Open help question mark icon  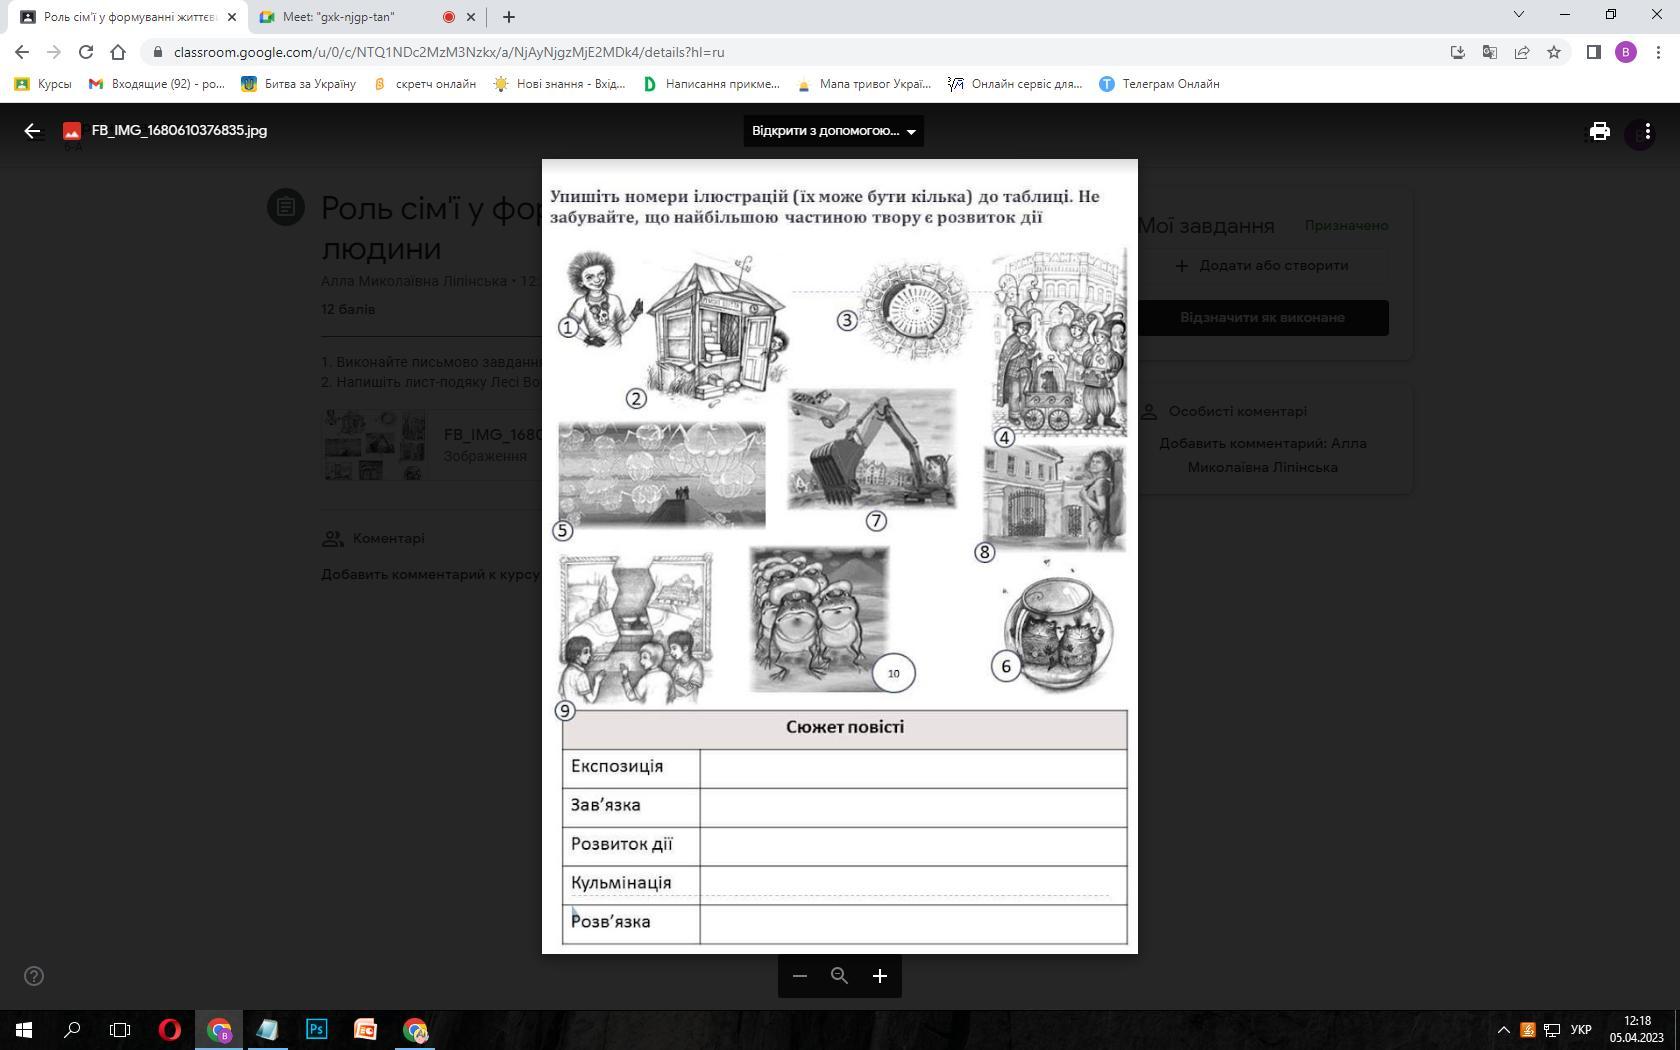point(34,976)
